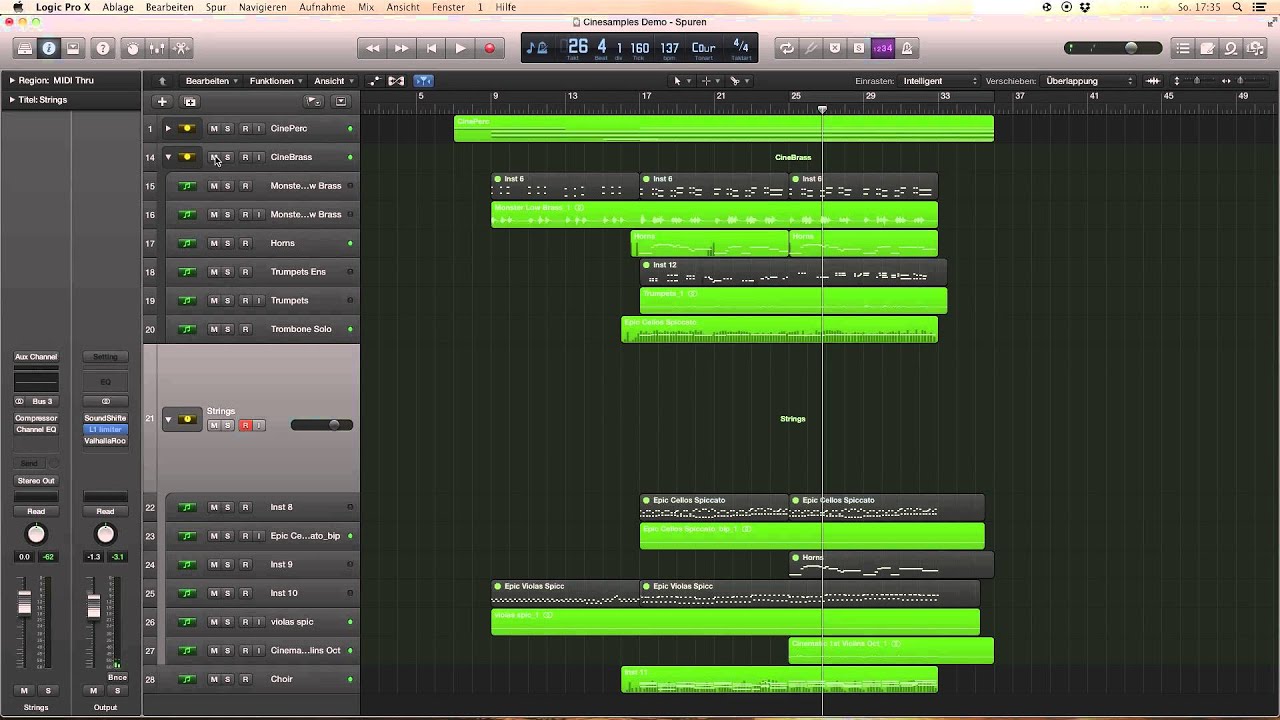The image size is (1280, 720).
Task: Open the Editors scissors icon
Action: (x=181, y=48)
